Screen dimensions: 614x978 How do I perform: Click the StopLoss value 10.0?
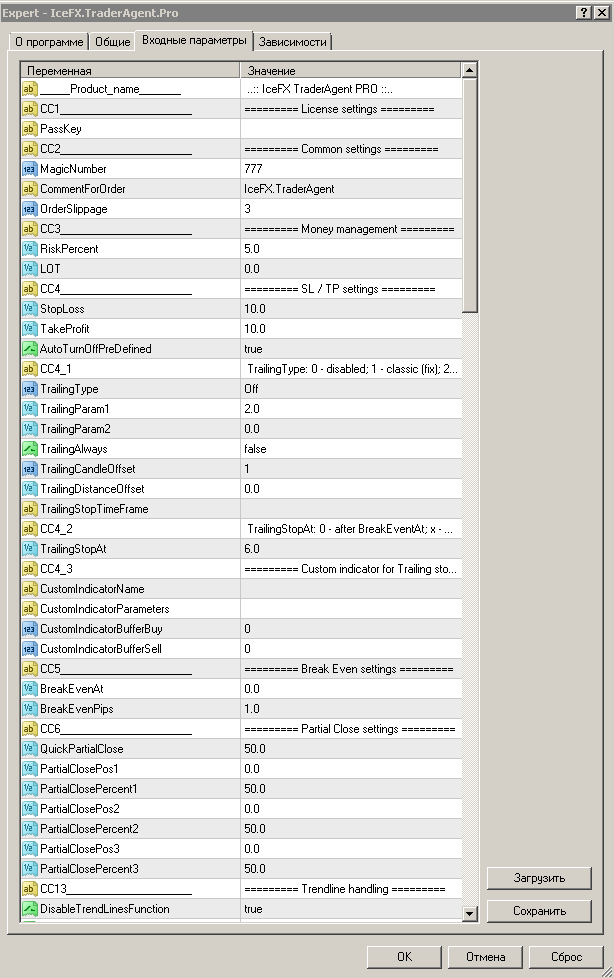click(x=255, y=309)
